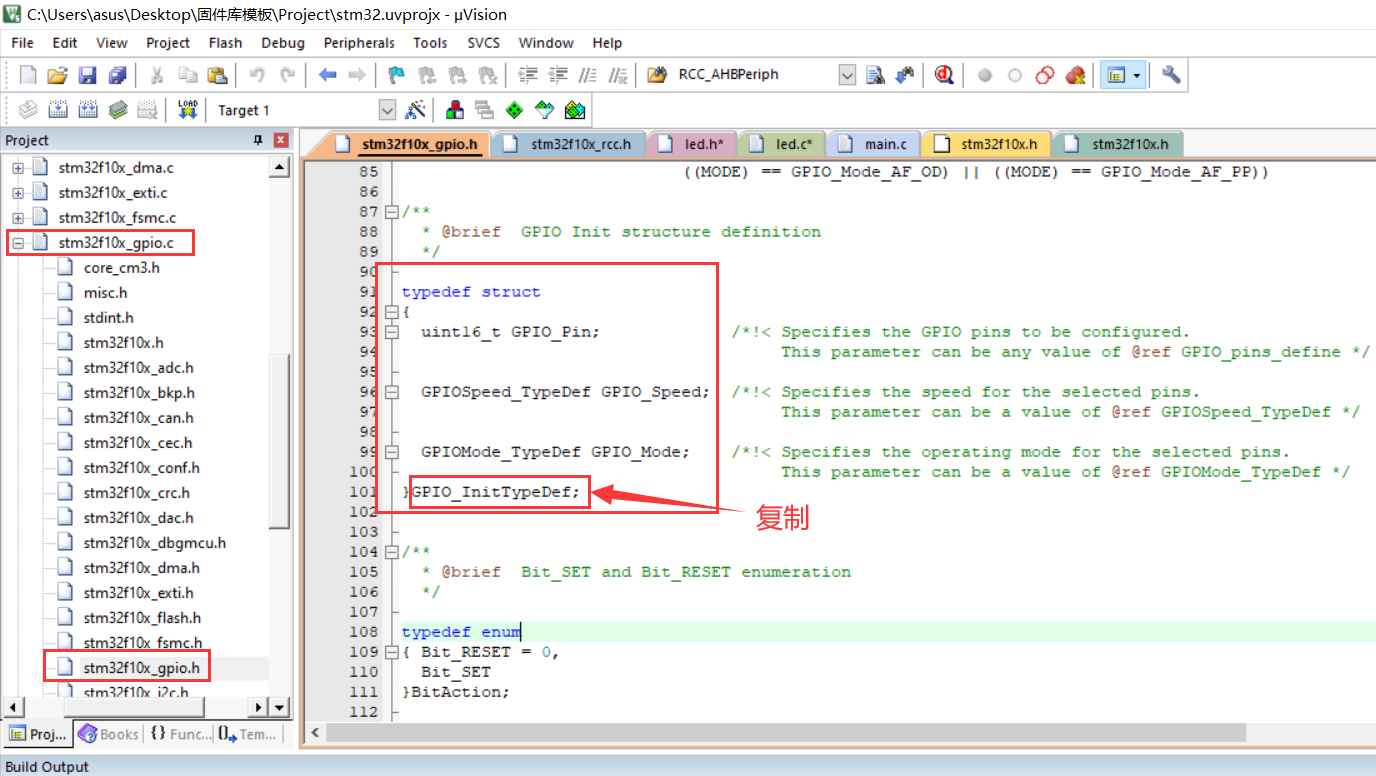
Task: Click the Save All icon
Action: point(117,75)
